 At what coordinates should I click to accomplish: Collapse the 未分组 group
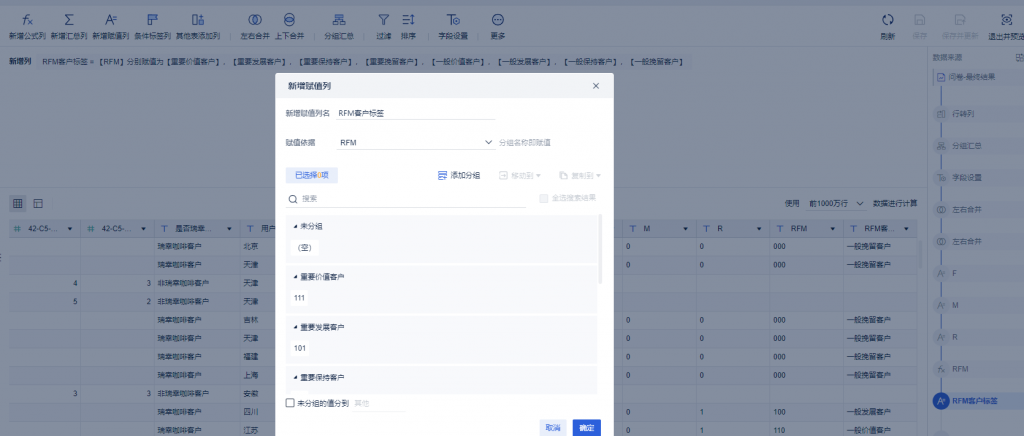(295, 226)
